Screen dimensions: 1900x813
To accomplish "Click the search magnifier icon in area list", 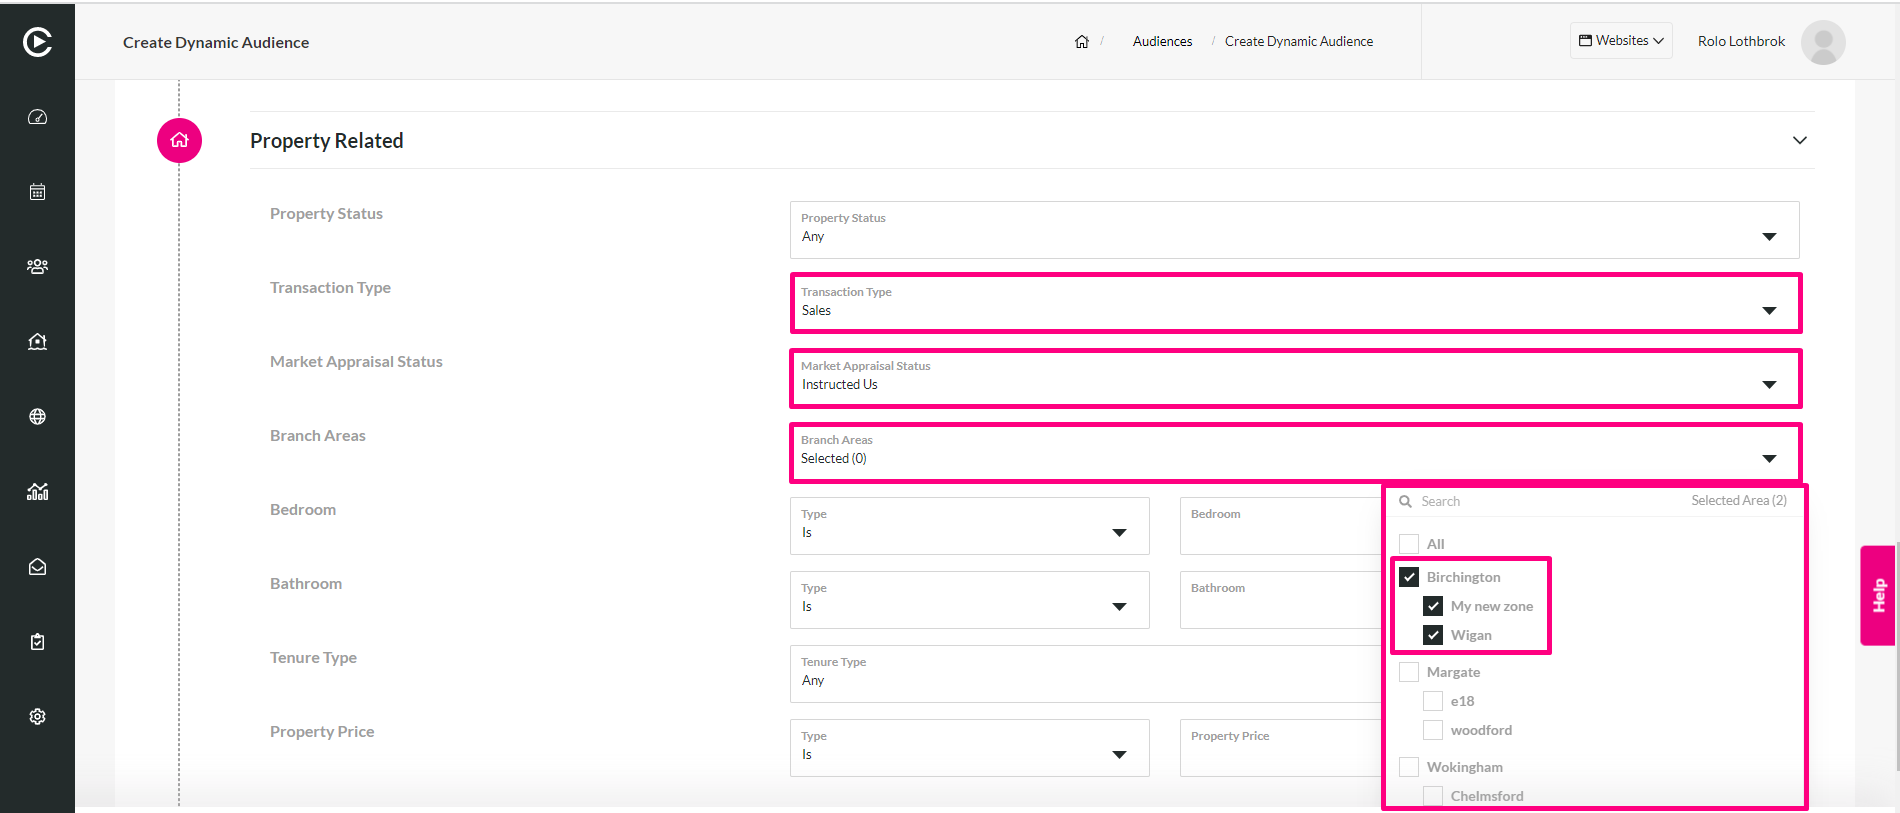I will (x=1405, y=501).
